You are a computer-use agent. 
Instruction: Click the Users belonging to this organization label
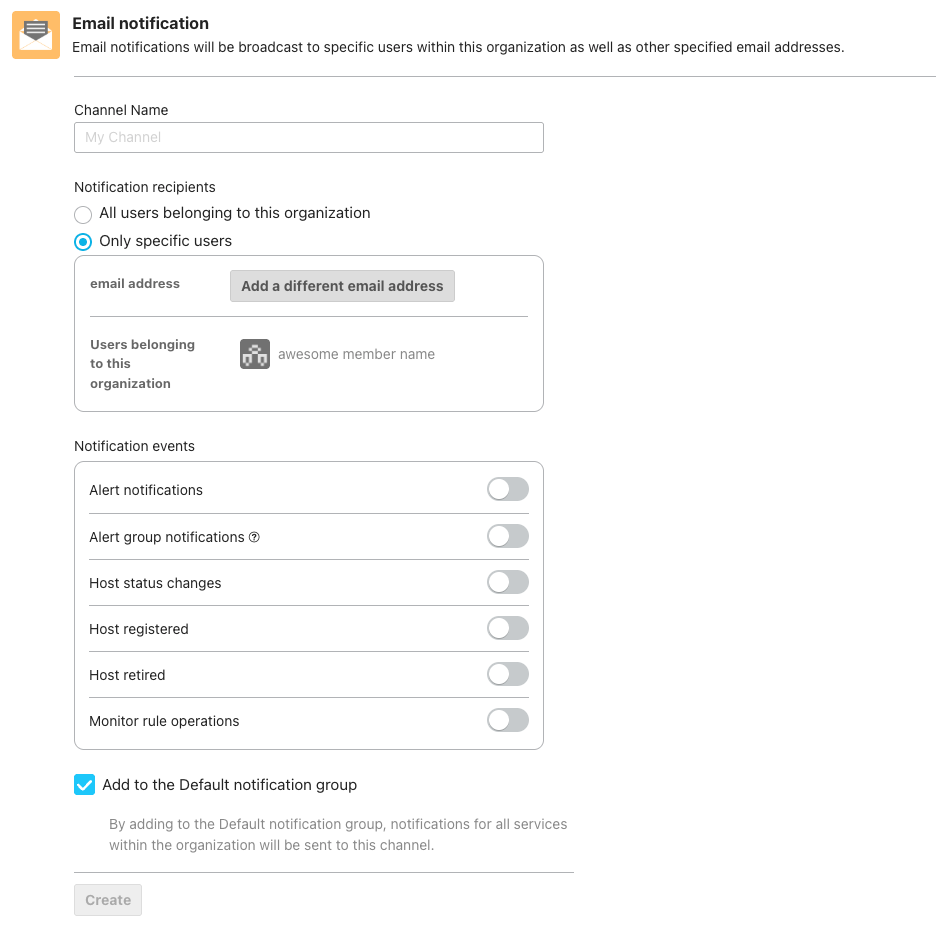tap(142, 364)
